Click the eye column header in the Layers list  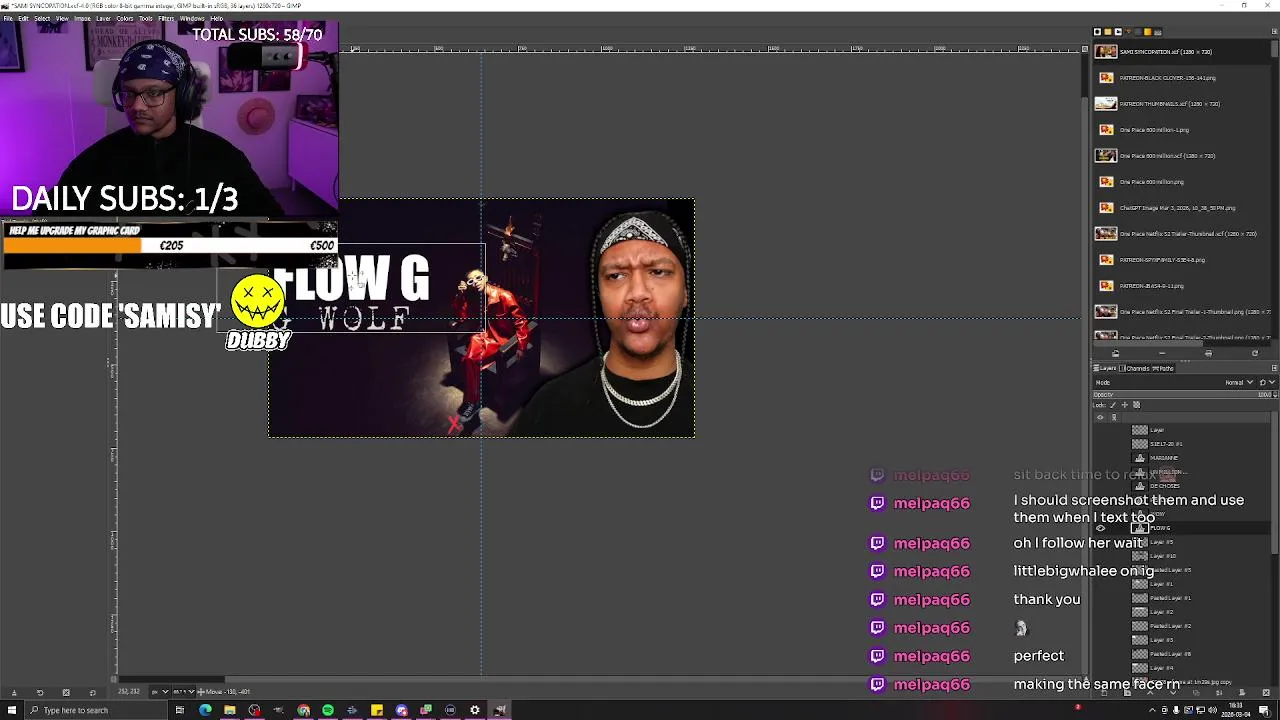pyautogui.click(x=1101, y=417)
